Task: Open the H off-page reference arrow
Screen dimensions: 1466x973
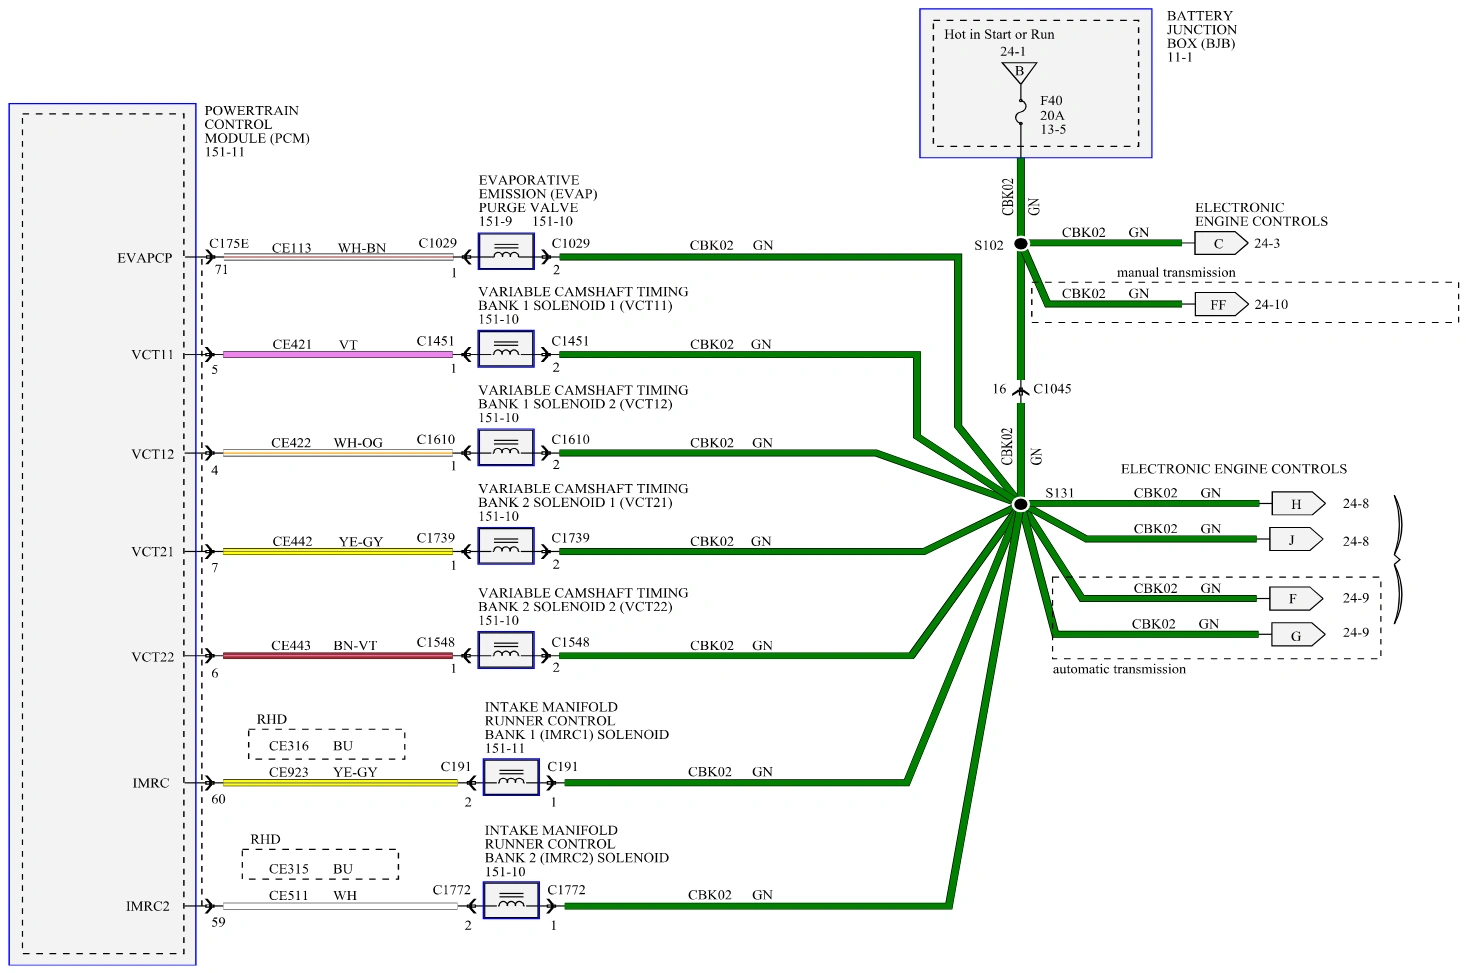Action: [1298, 504]
